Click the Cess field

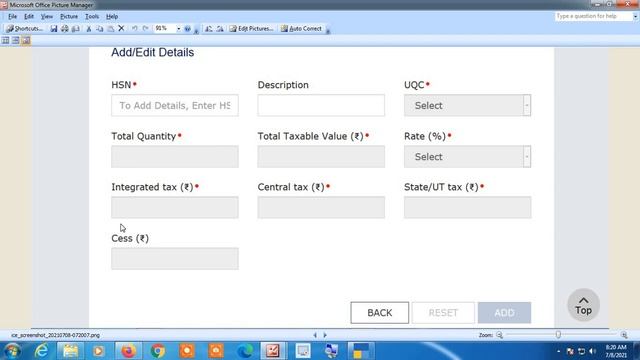click(x=175, y=258)
